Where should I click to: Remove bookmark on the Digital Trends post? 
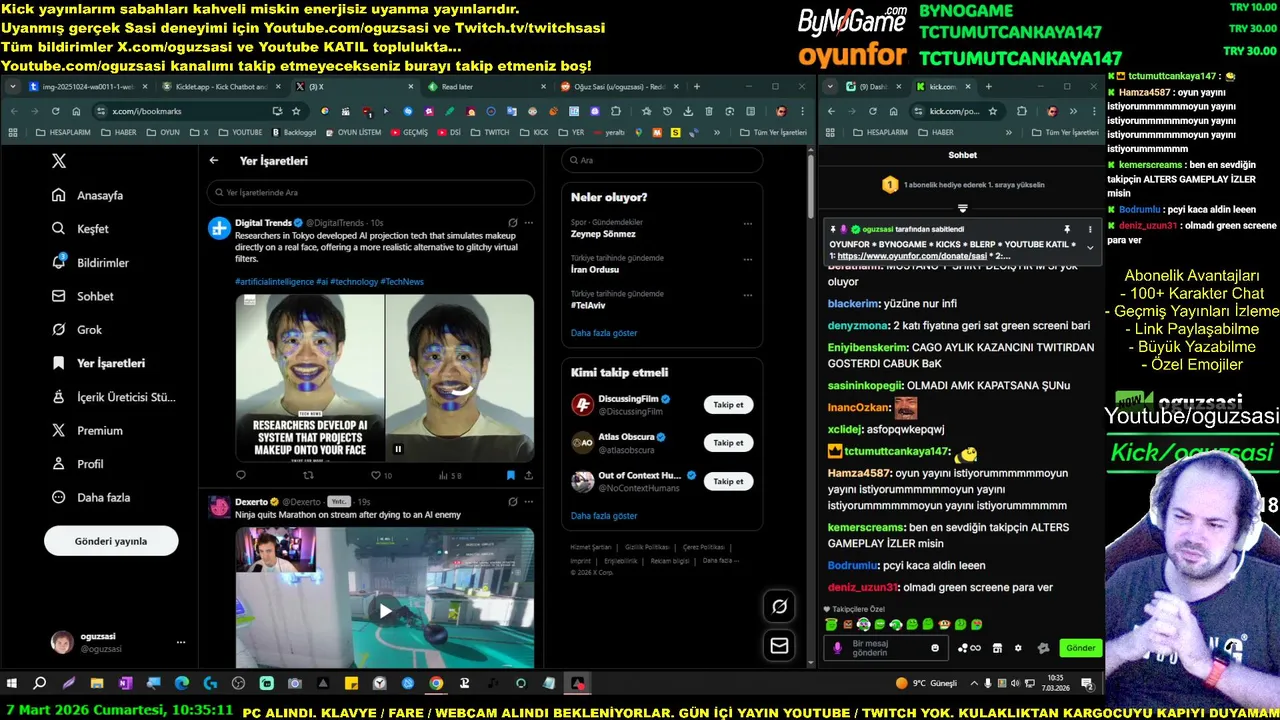510,475
